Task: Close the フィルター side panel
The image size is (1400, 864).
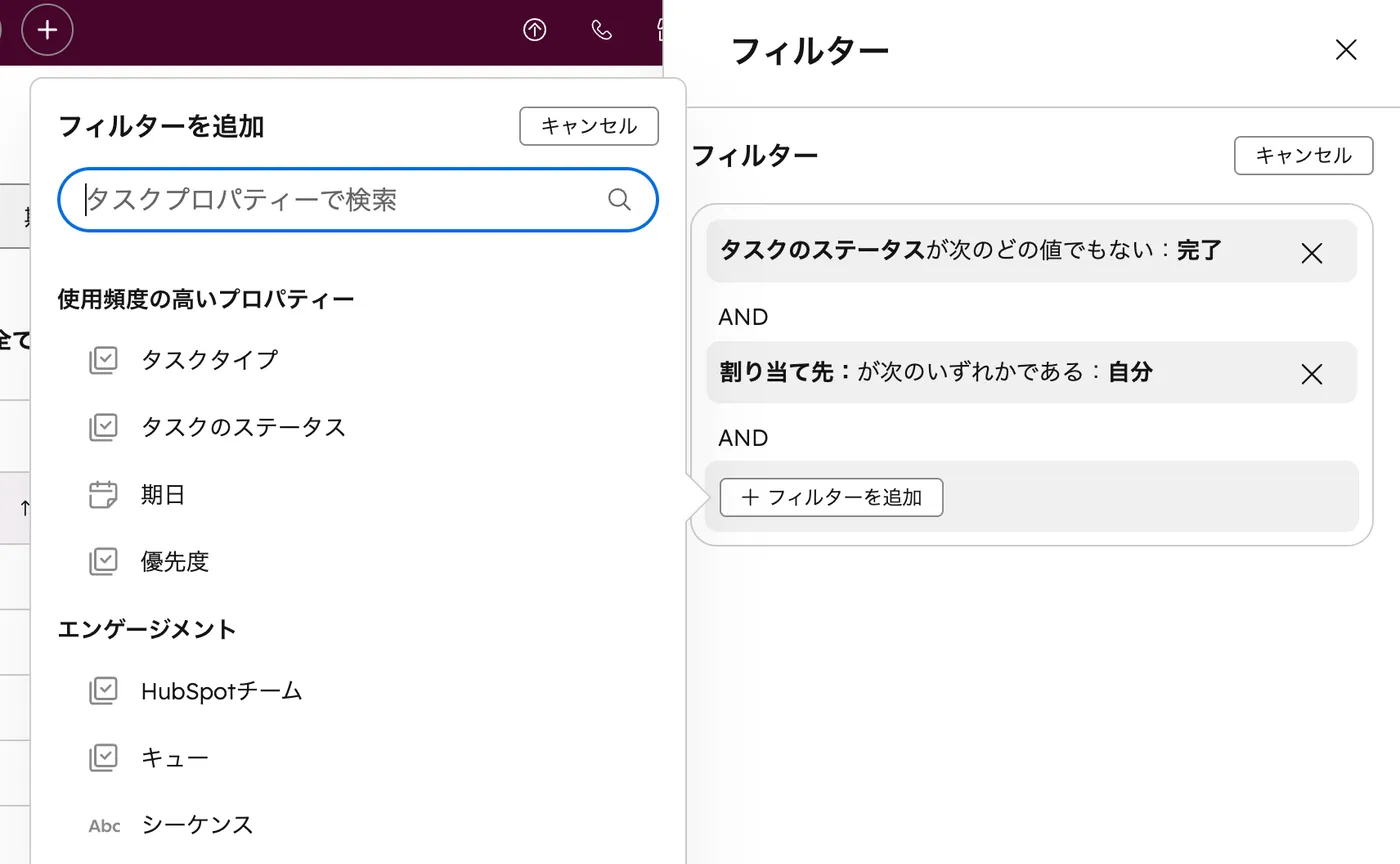Action: coord(1345,49)
